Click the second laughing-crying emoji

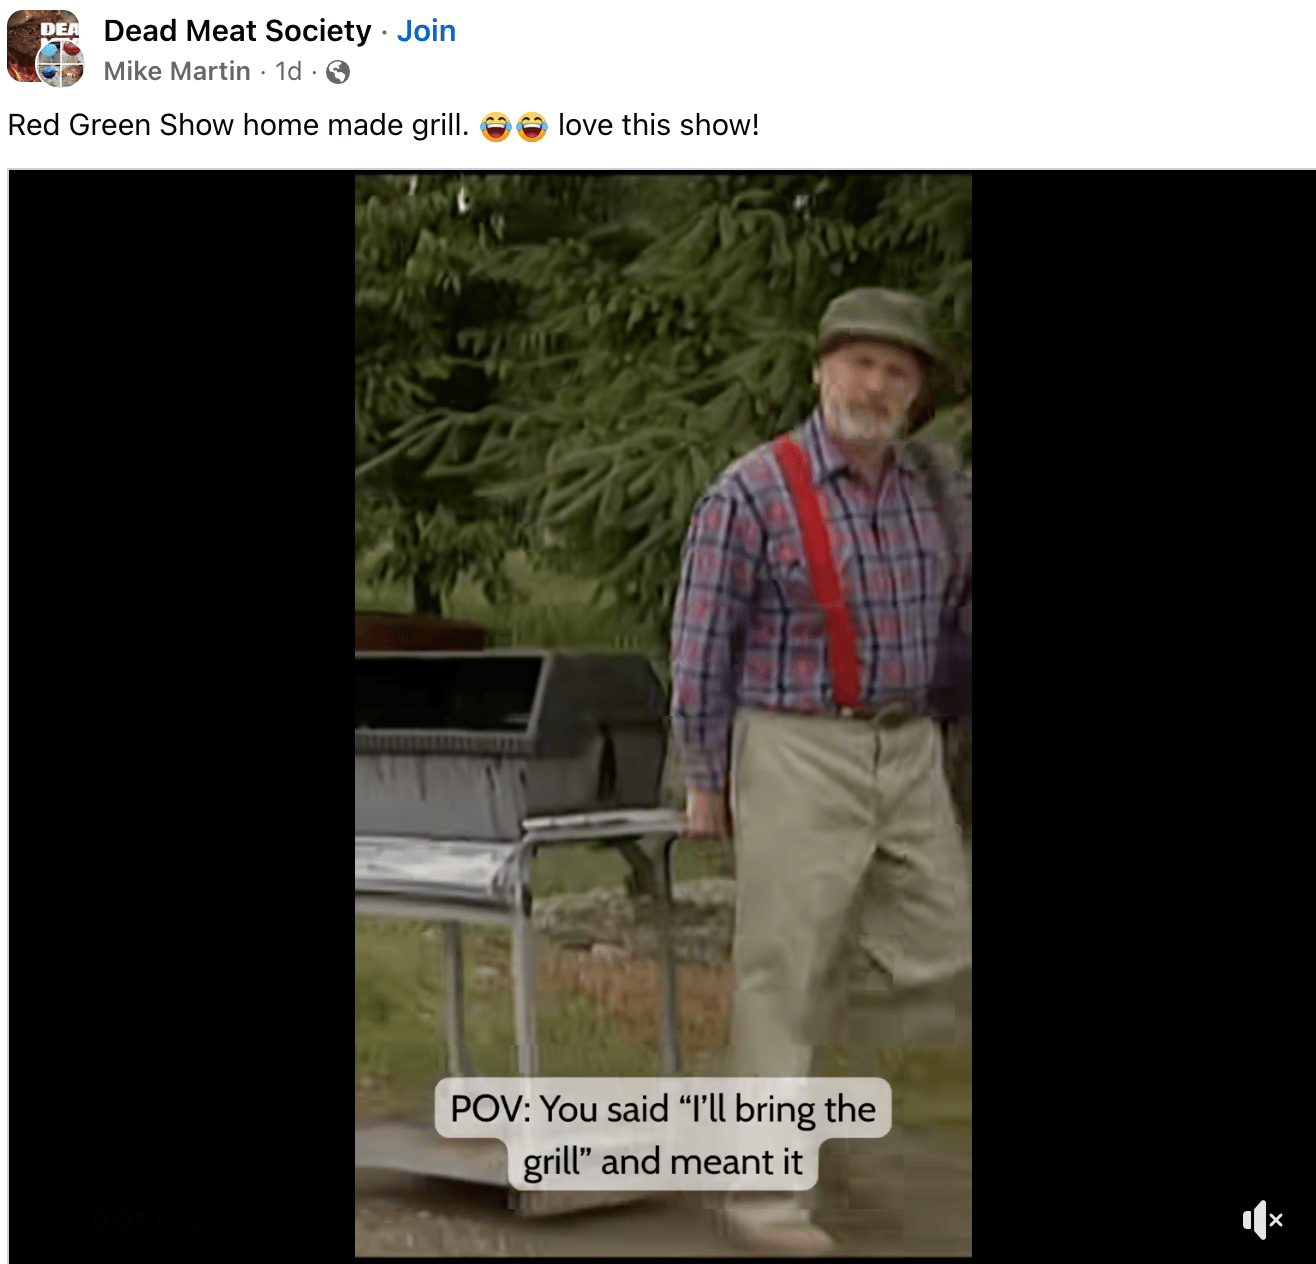pos(532,127)
